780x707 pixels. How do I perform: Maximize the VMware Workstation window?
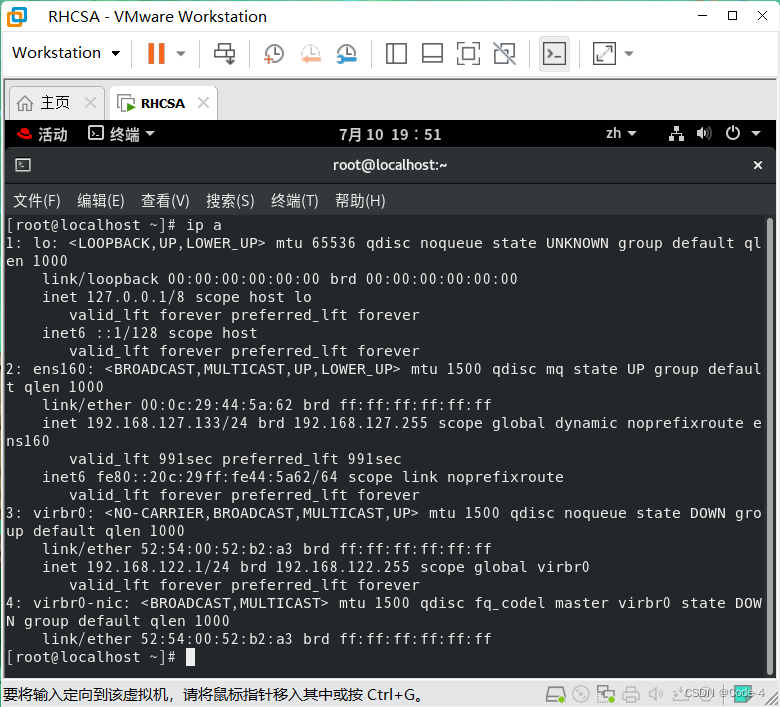[732, 16]
